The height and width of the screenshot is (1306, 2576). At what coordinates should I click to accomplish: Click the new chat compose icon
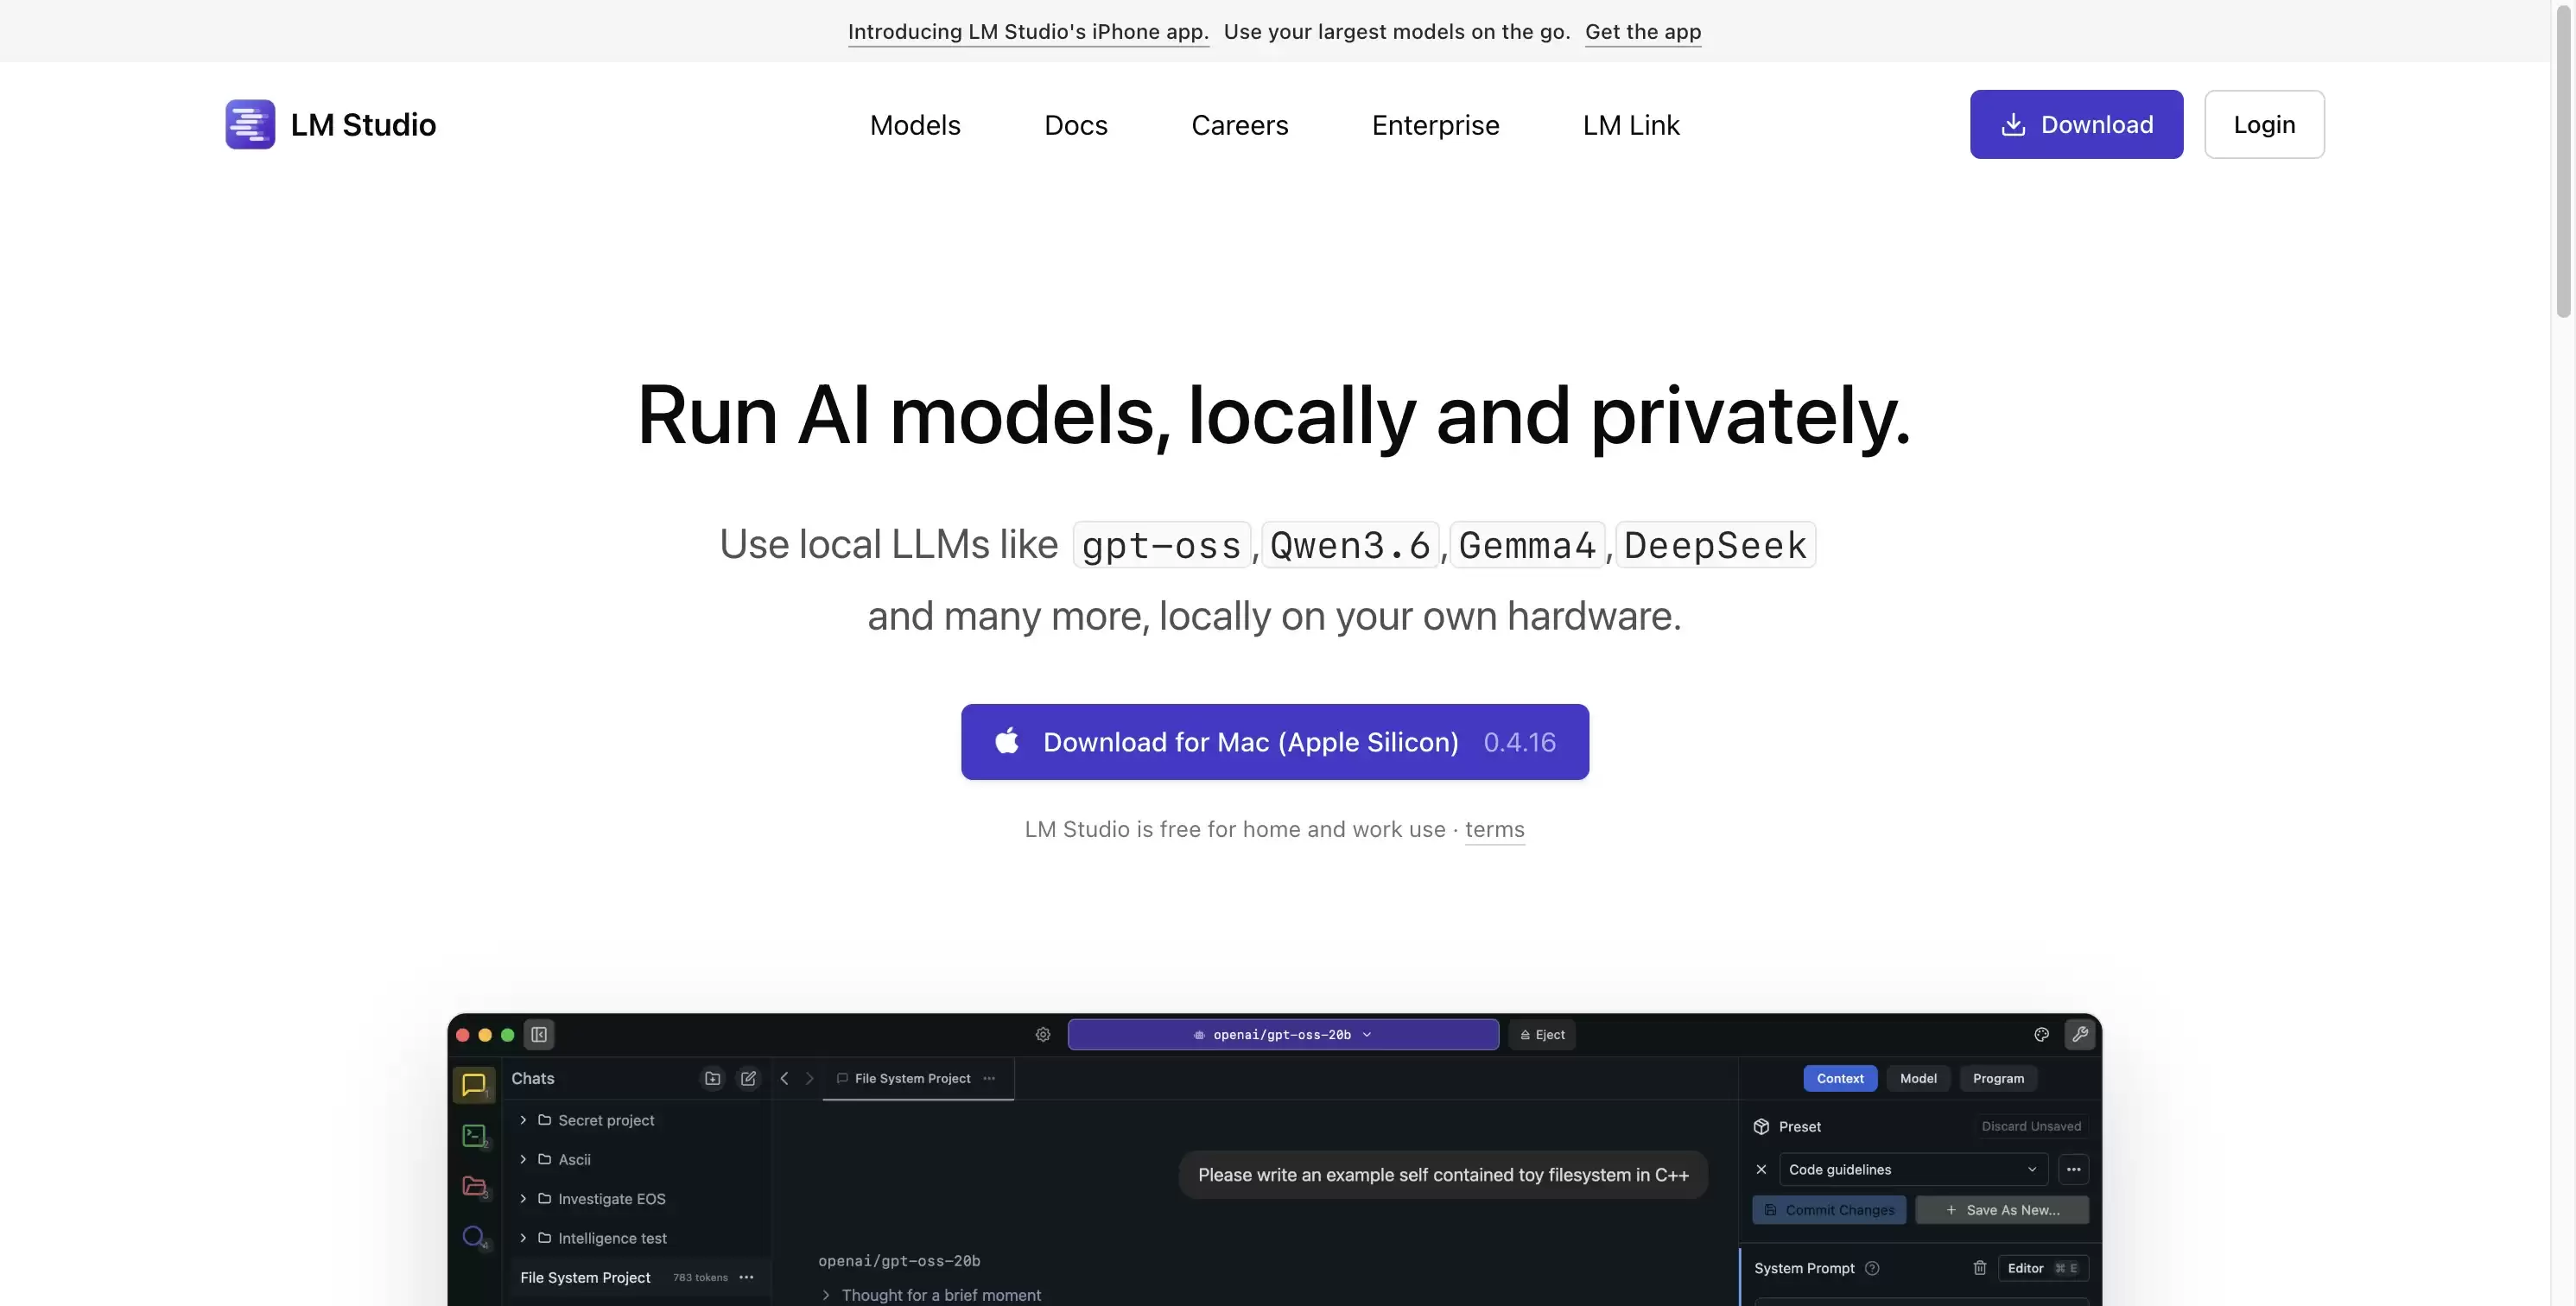(x=748, y=1078)
